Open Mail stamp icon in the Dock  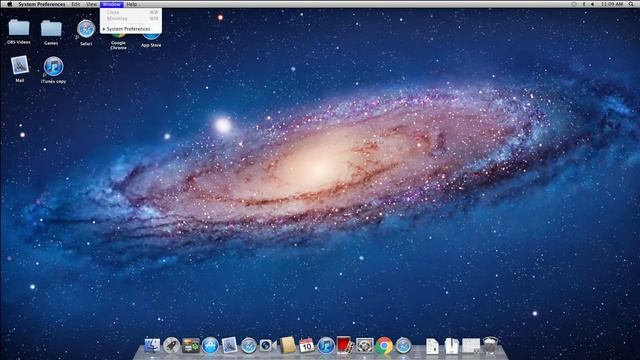(229, 345)
